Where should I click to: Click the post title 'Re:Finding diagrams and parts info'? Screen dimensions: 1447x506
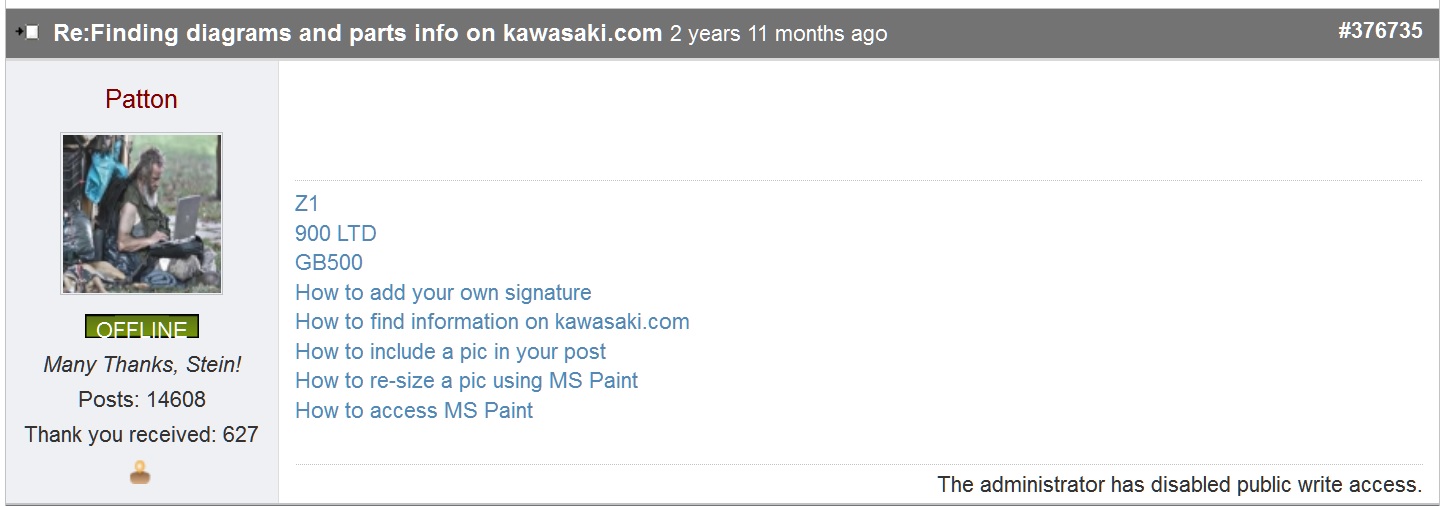pos(357,33)
